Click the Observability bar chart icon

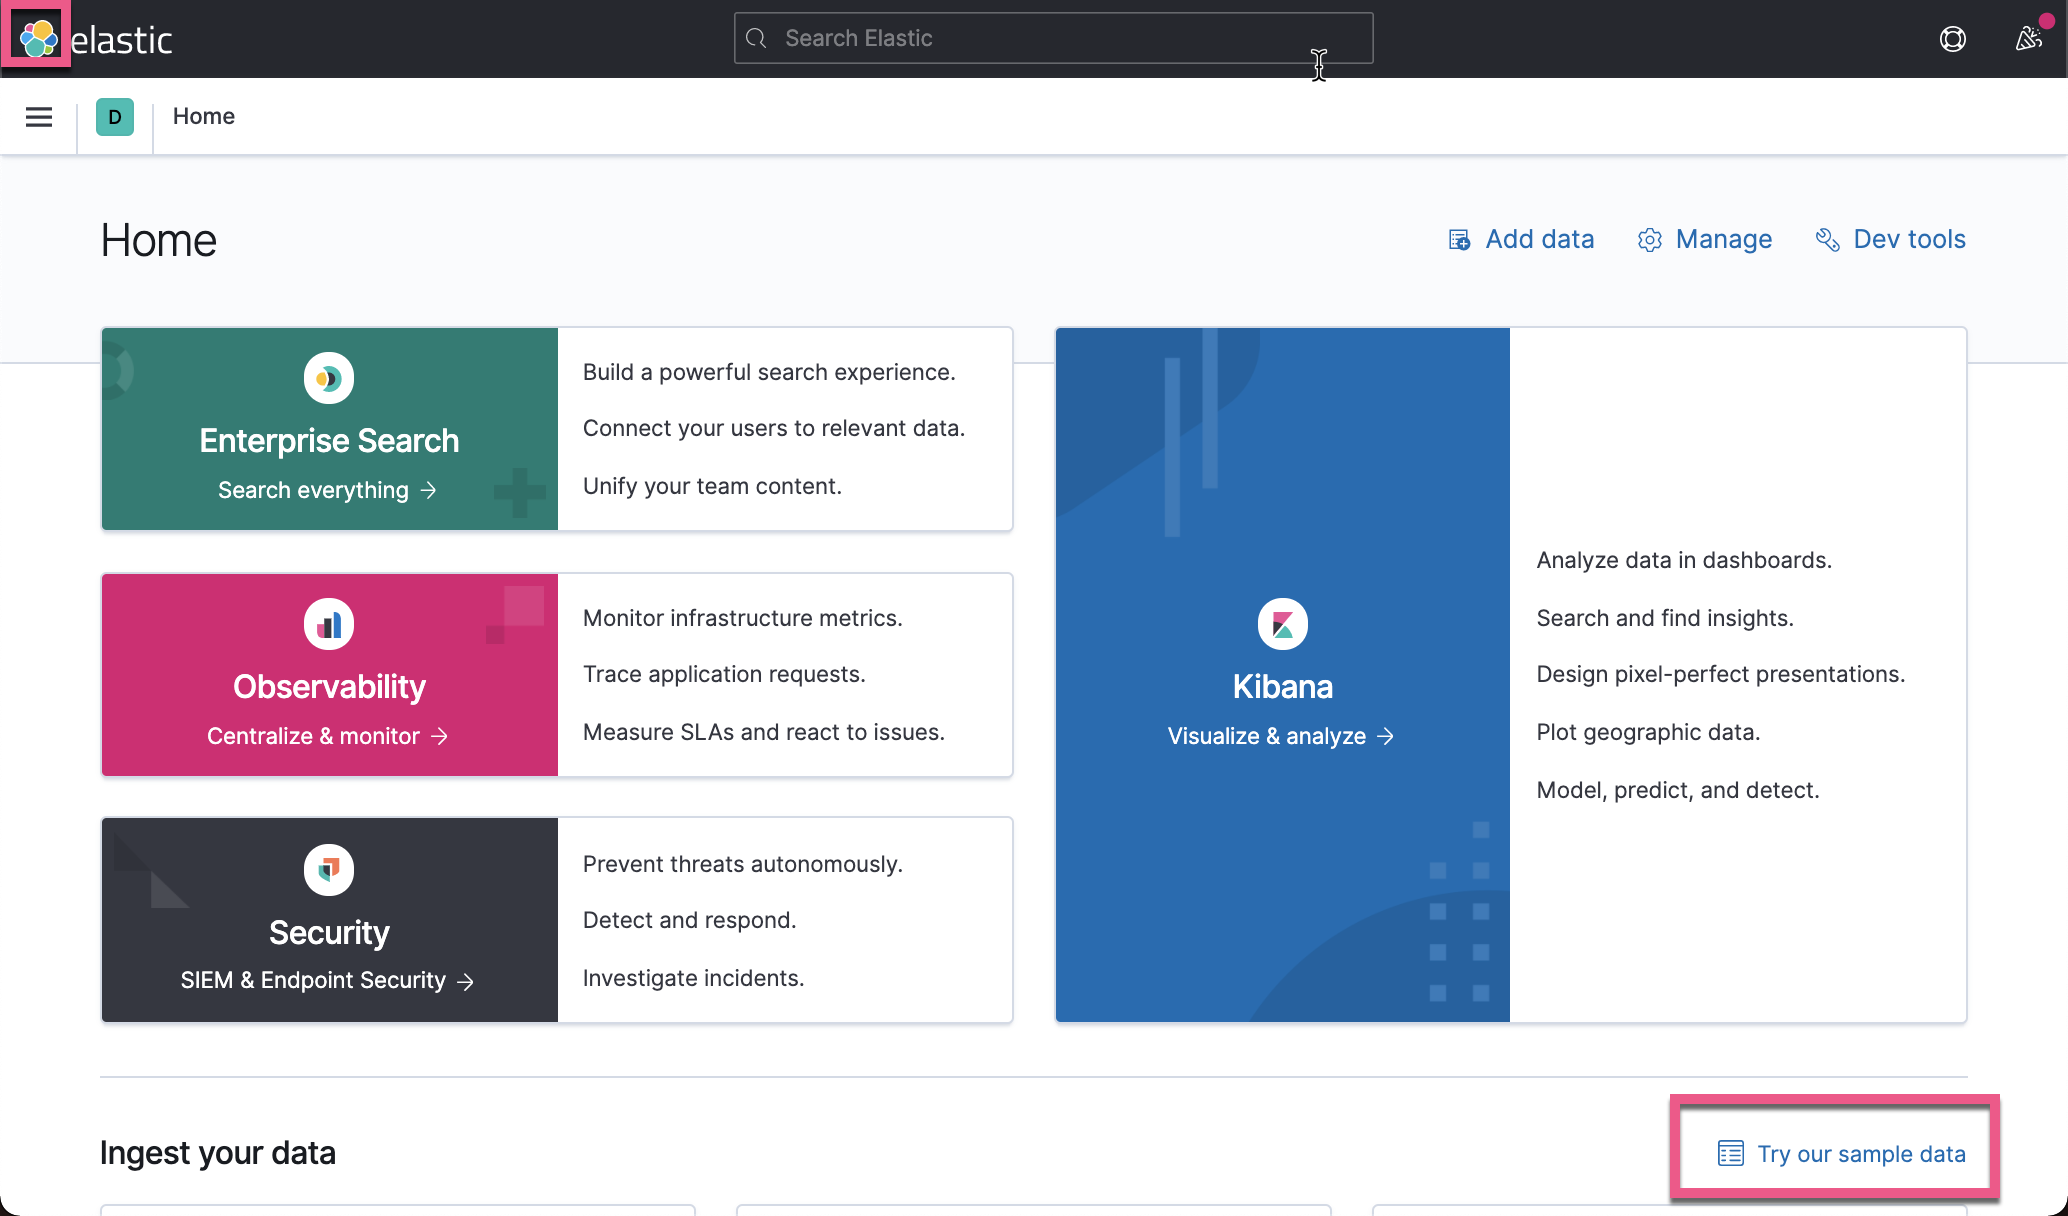click(328, 622)
